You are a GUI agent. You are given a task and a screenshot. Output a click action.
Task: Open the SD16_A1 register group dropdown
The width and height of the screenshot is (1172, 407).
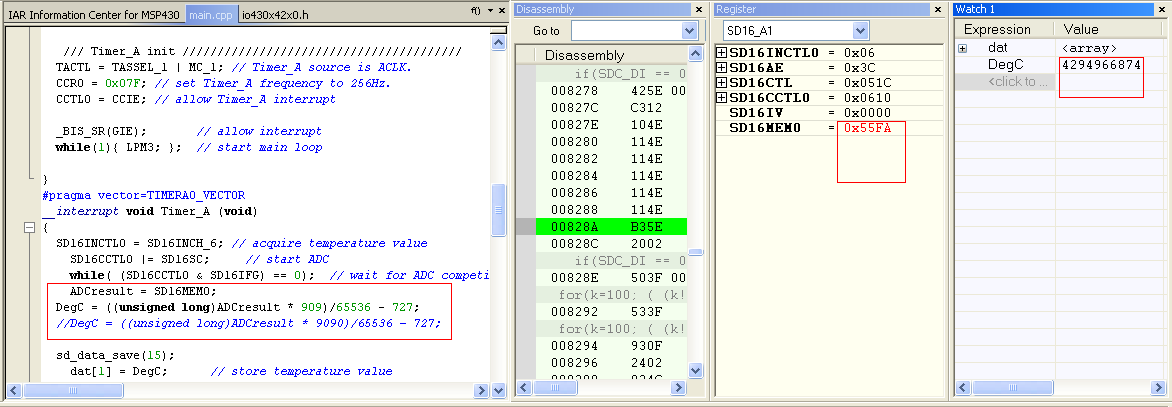861,31
